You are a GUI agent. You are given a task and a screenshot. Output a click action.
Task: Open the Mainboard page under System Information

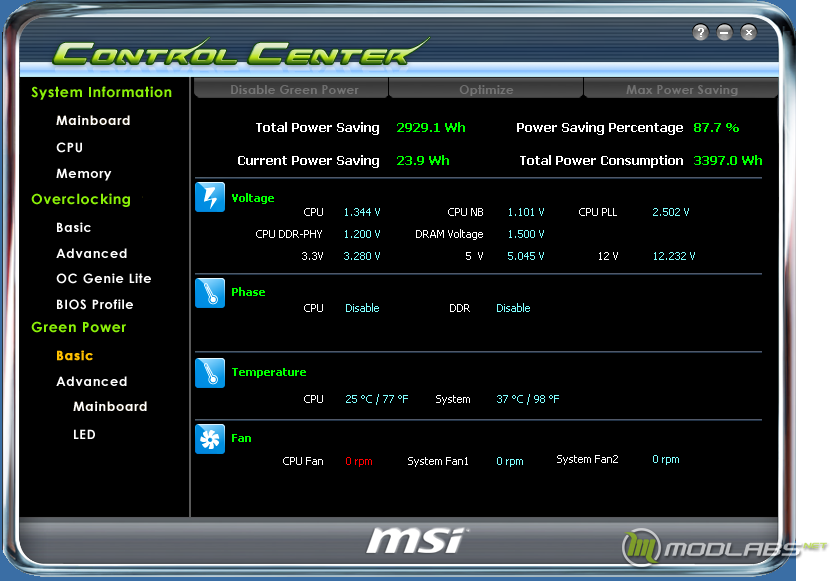click(93, 120)
